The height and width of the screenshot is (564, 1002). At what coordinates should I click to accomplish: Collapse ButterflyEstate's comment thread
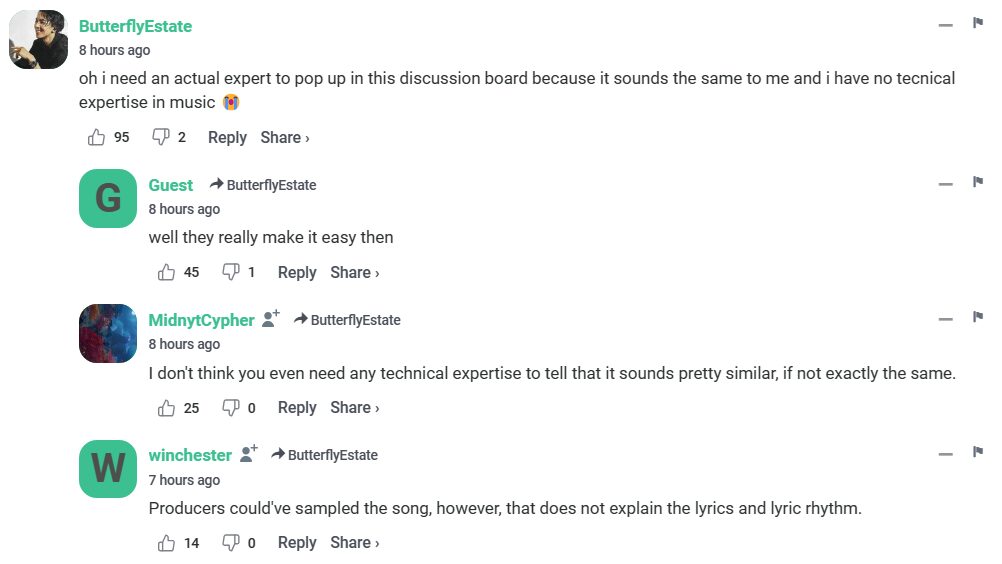[945, 25]
